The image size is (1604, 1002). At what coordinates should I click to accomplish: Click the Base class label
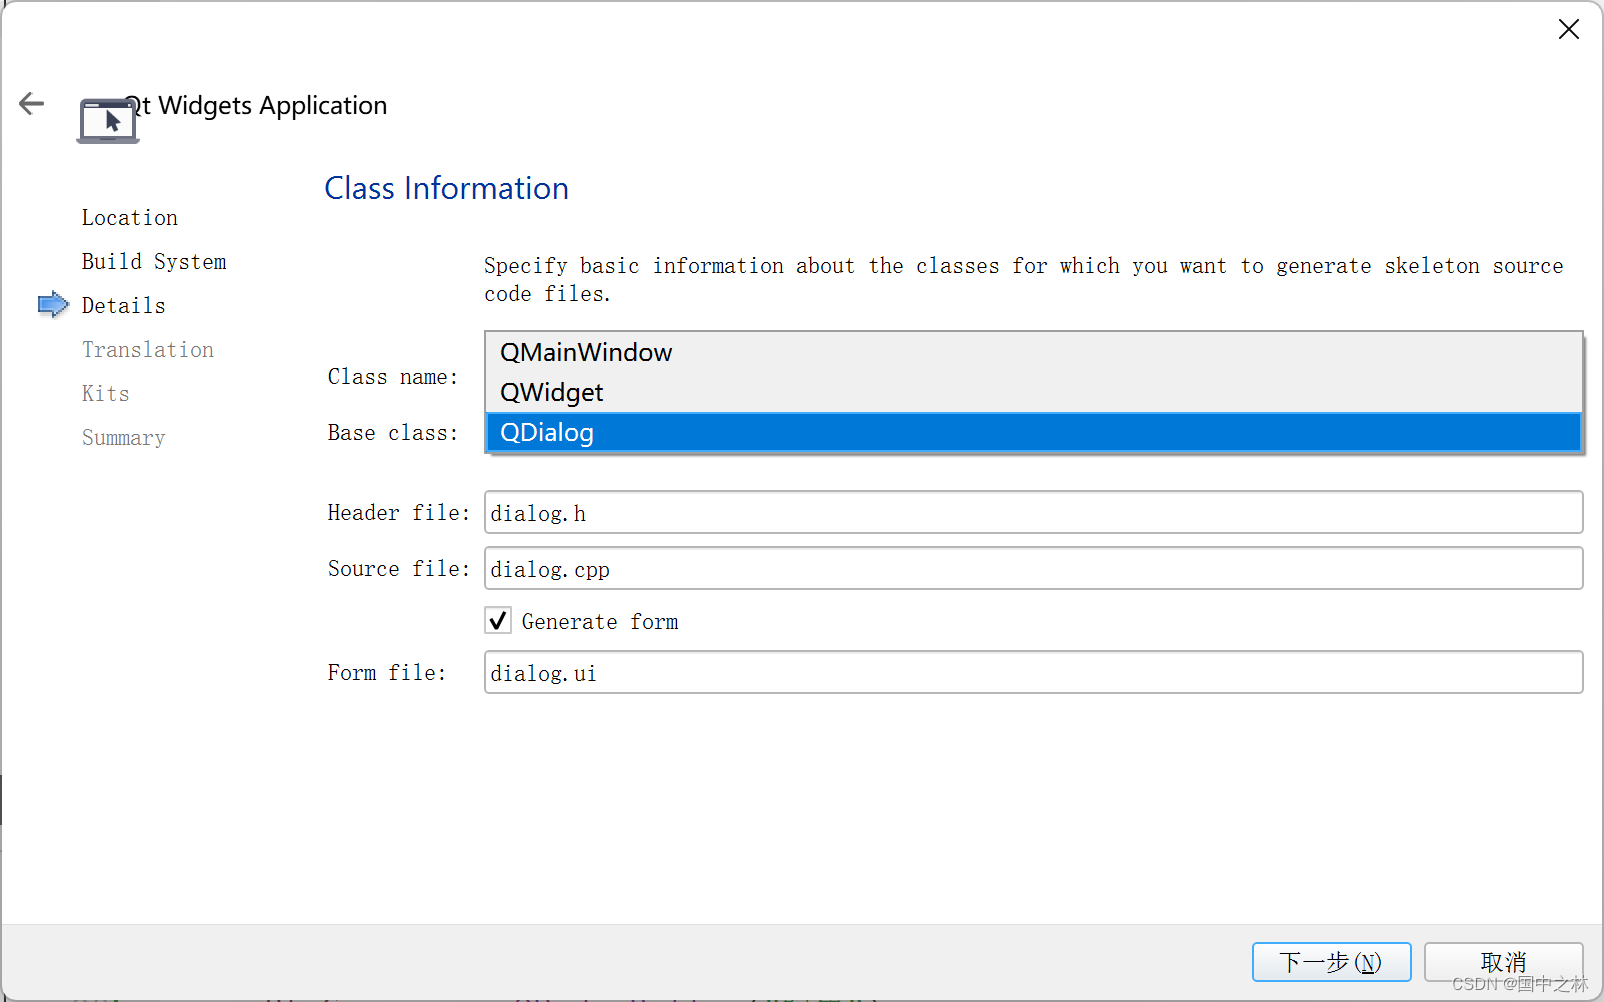pyautogui.click(x=393, y=432)
